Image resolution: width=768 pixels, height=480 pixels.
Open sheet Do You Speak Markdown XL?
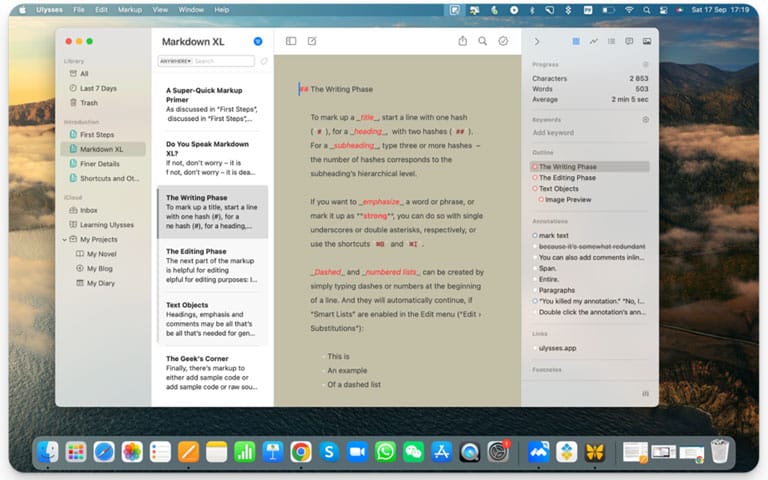coord(213,158)
